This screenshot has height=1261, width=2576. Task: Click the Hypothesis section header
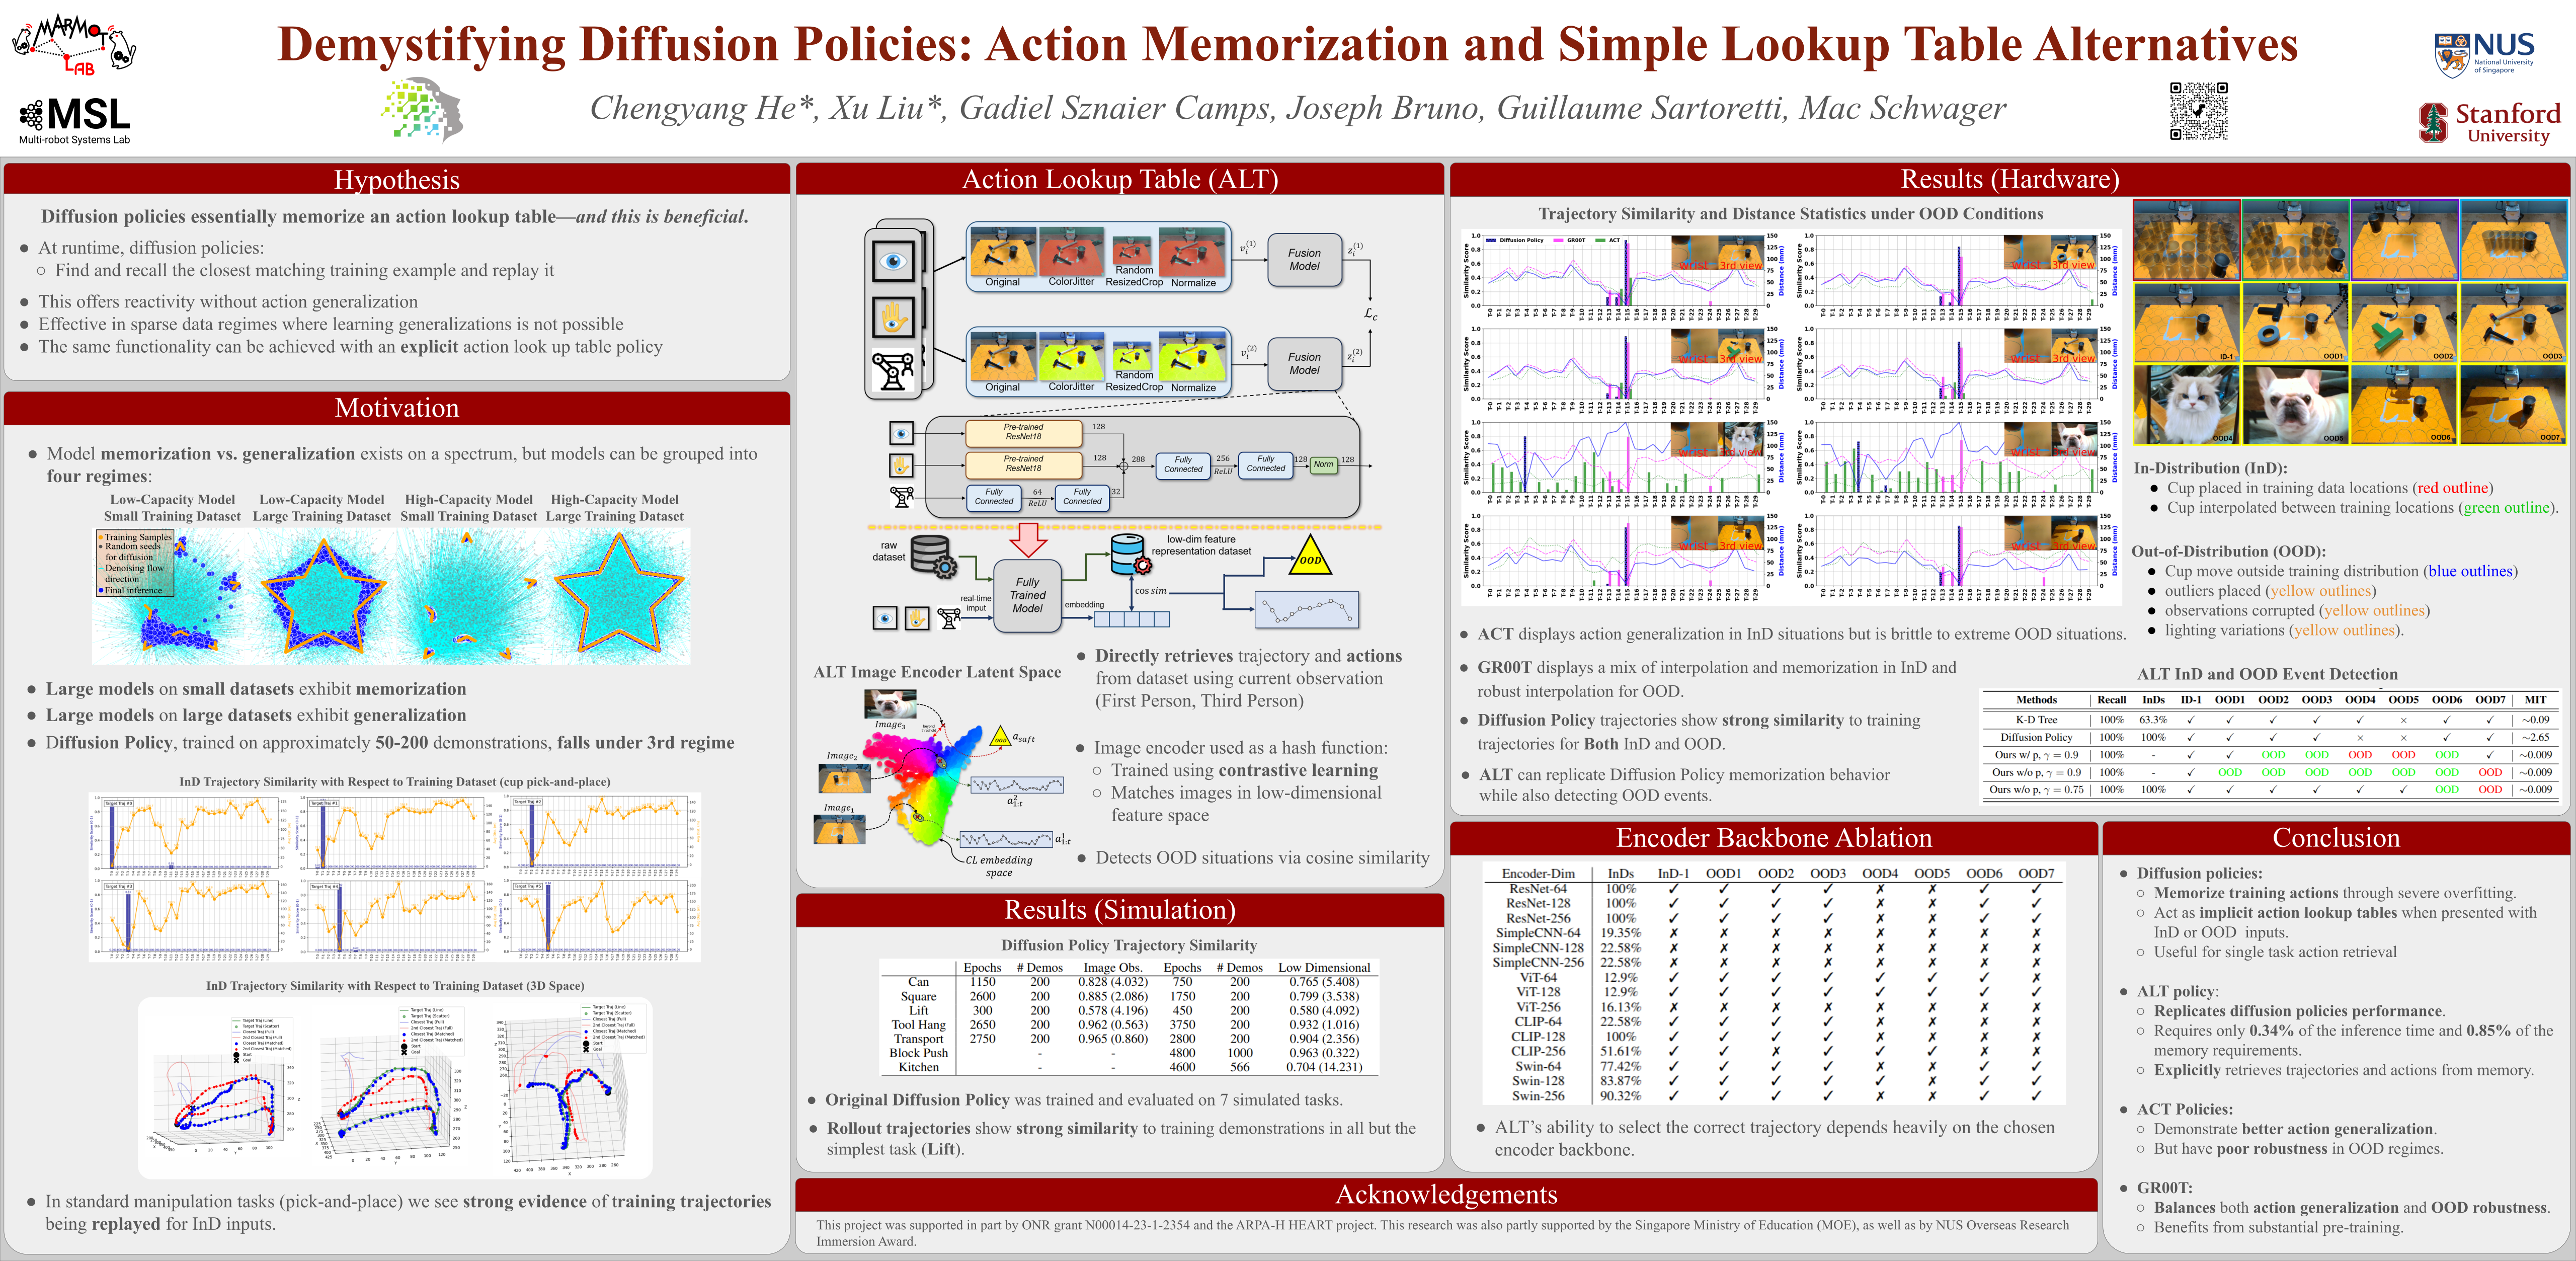pyautogui.click(x=397, y=180)
